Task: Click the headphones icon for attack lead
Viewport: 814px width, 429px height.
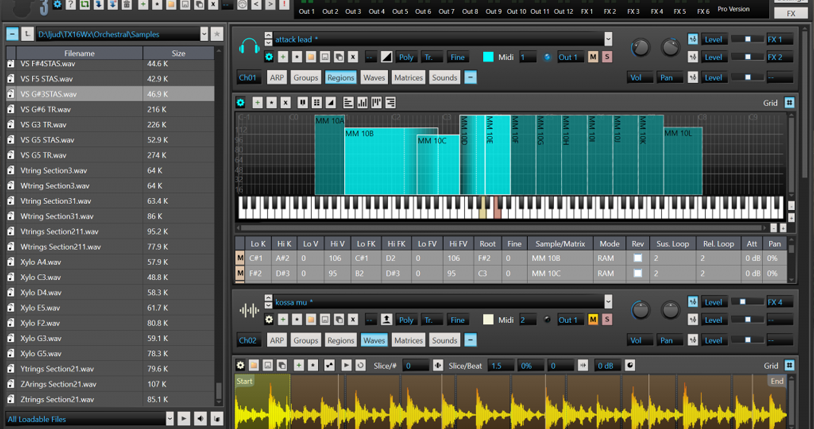Action: pyautogui.click(x=249, y=47)
